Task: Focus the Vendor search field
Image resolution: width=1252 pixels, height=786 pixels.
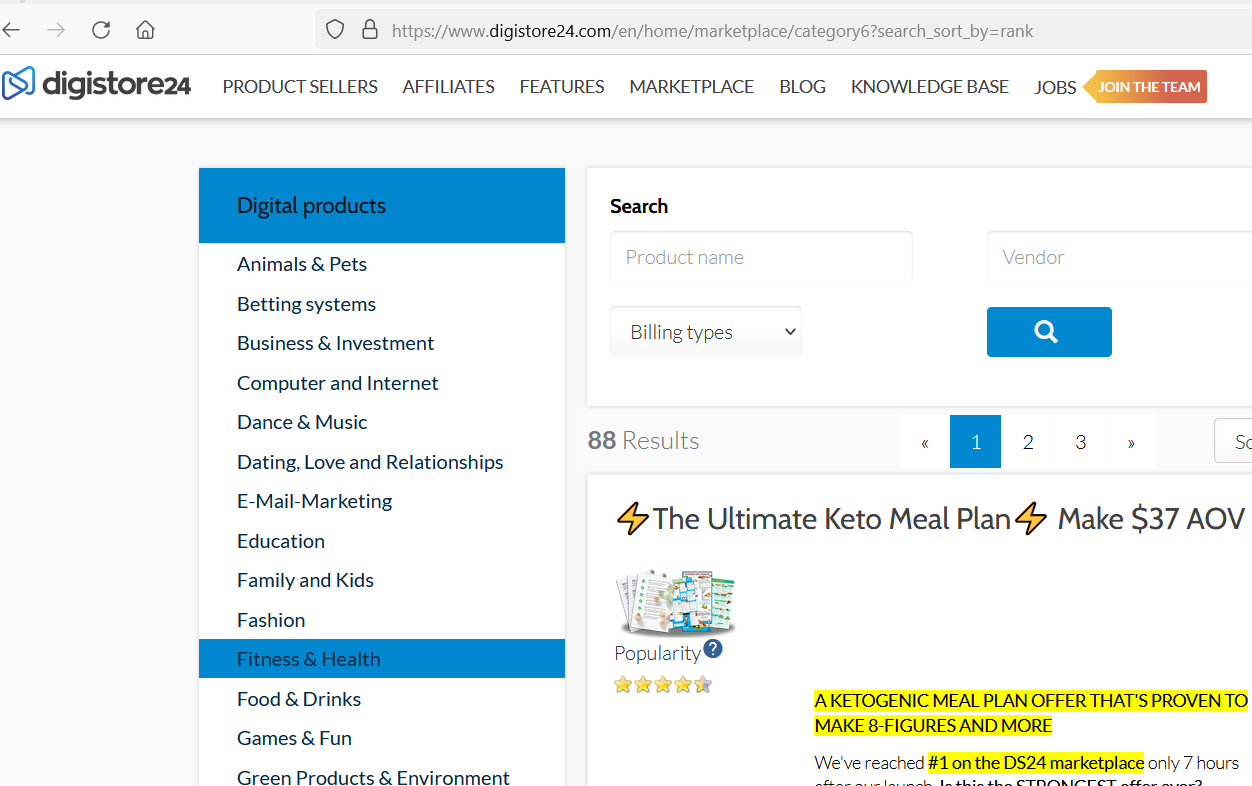Action: coord(1119,257)
